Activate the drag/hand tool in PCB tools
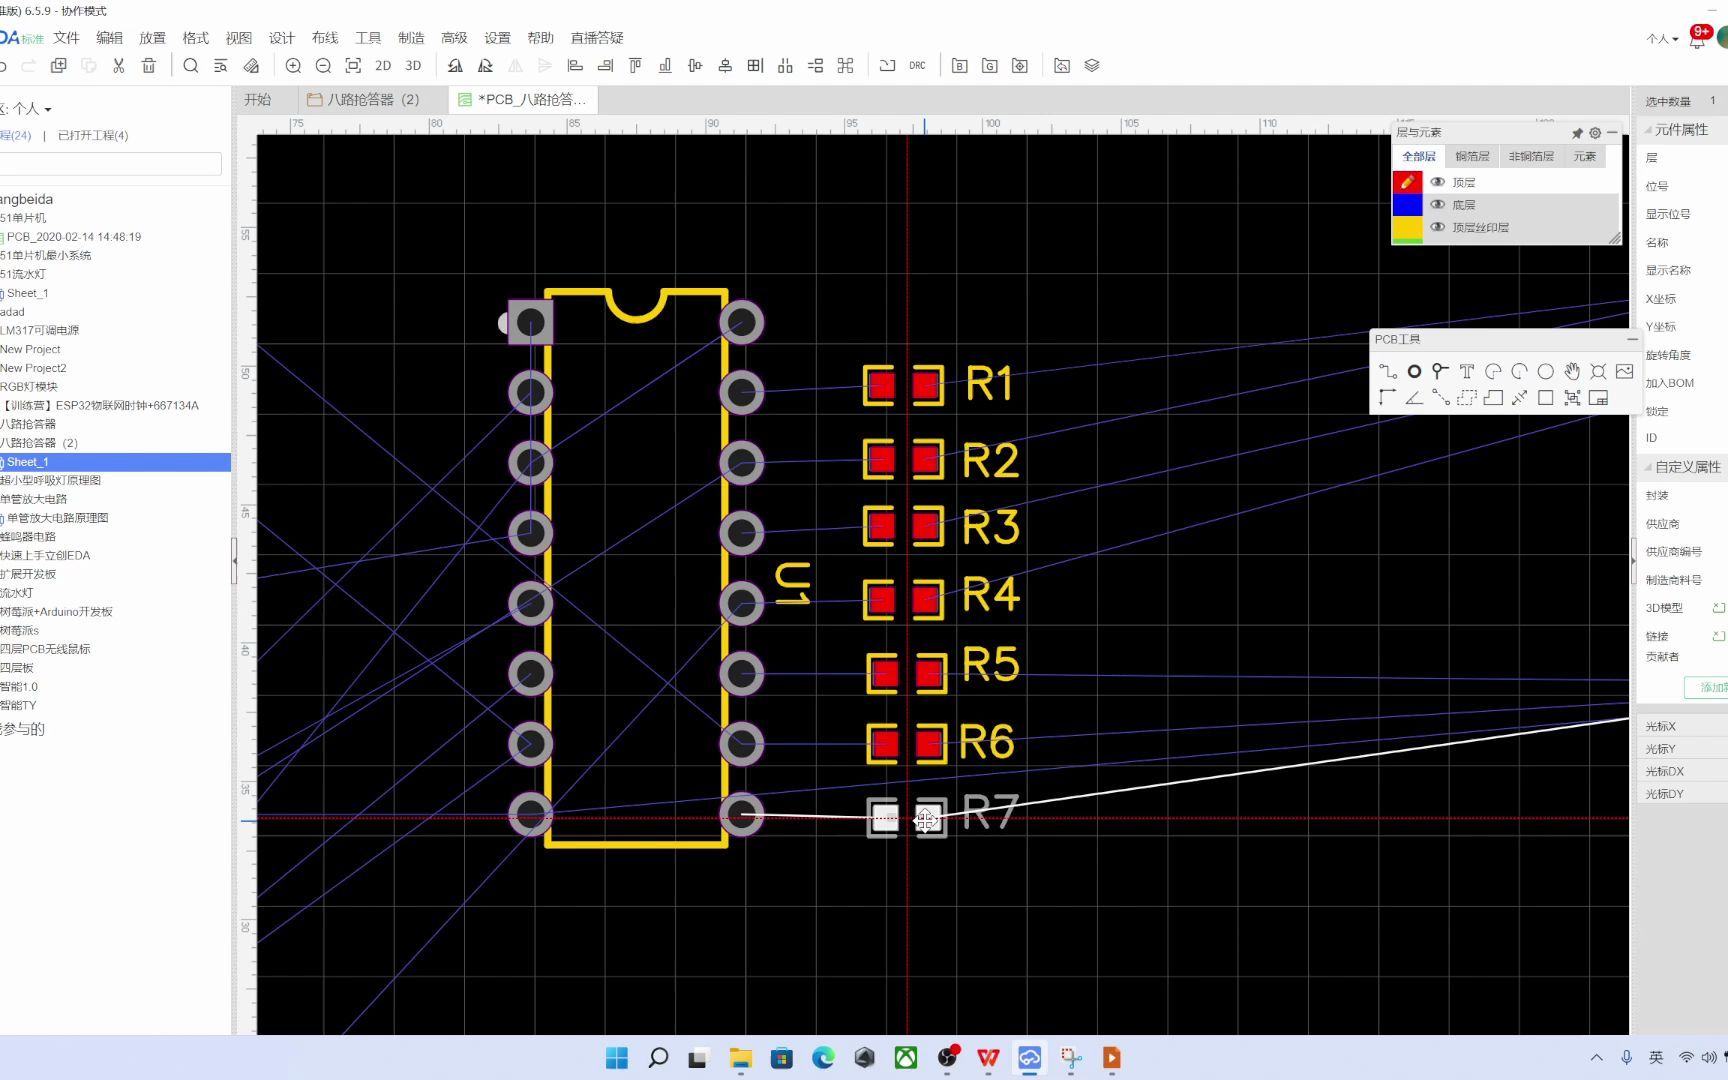 coord(1572,370)
